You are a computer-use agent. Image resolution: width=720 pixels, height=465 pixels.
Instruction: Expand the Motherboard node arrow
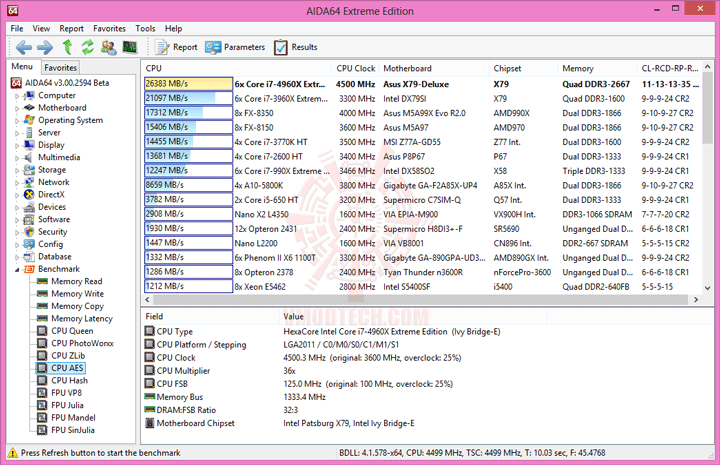[x=17, y=108]
